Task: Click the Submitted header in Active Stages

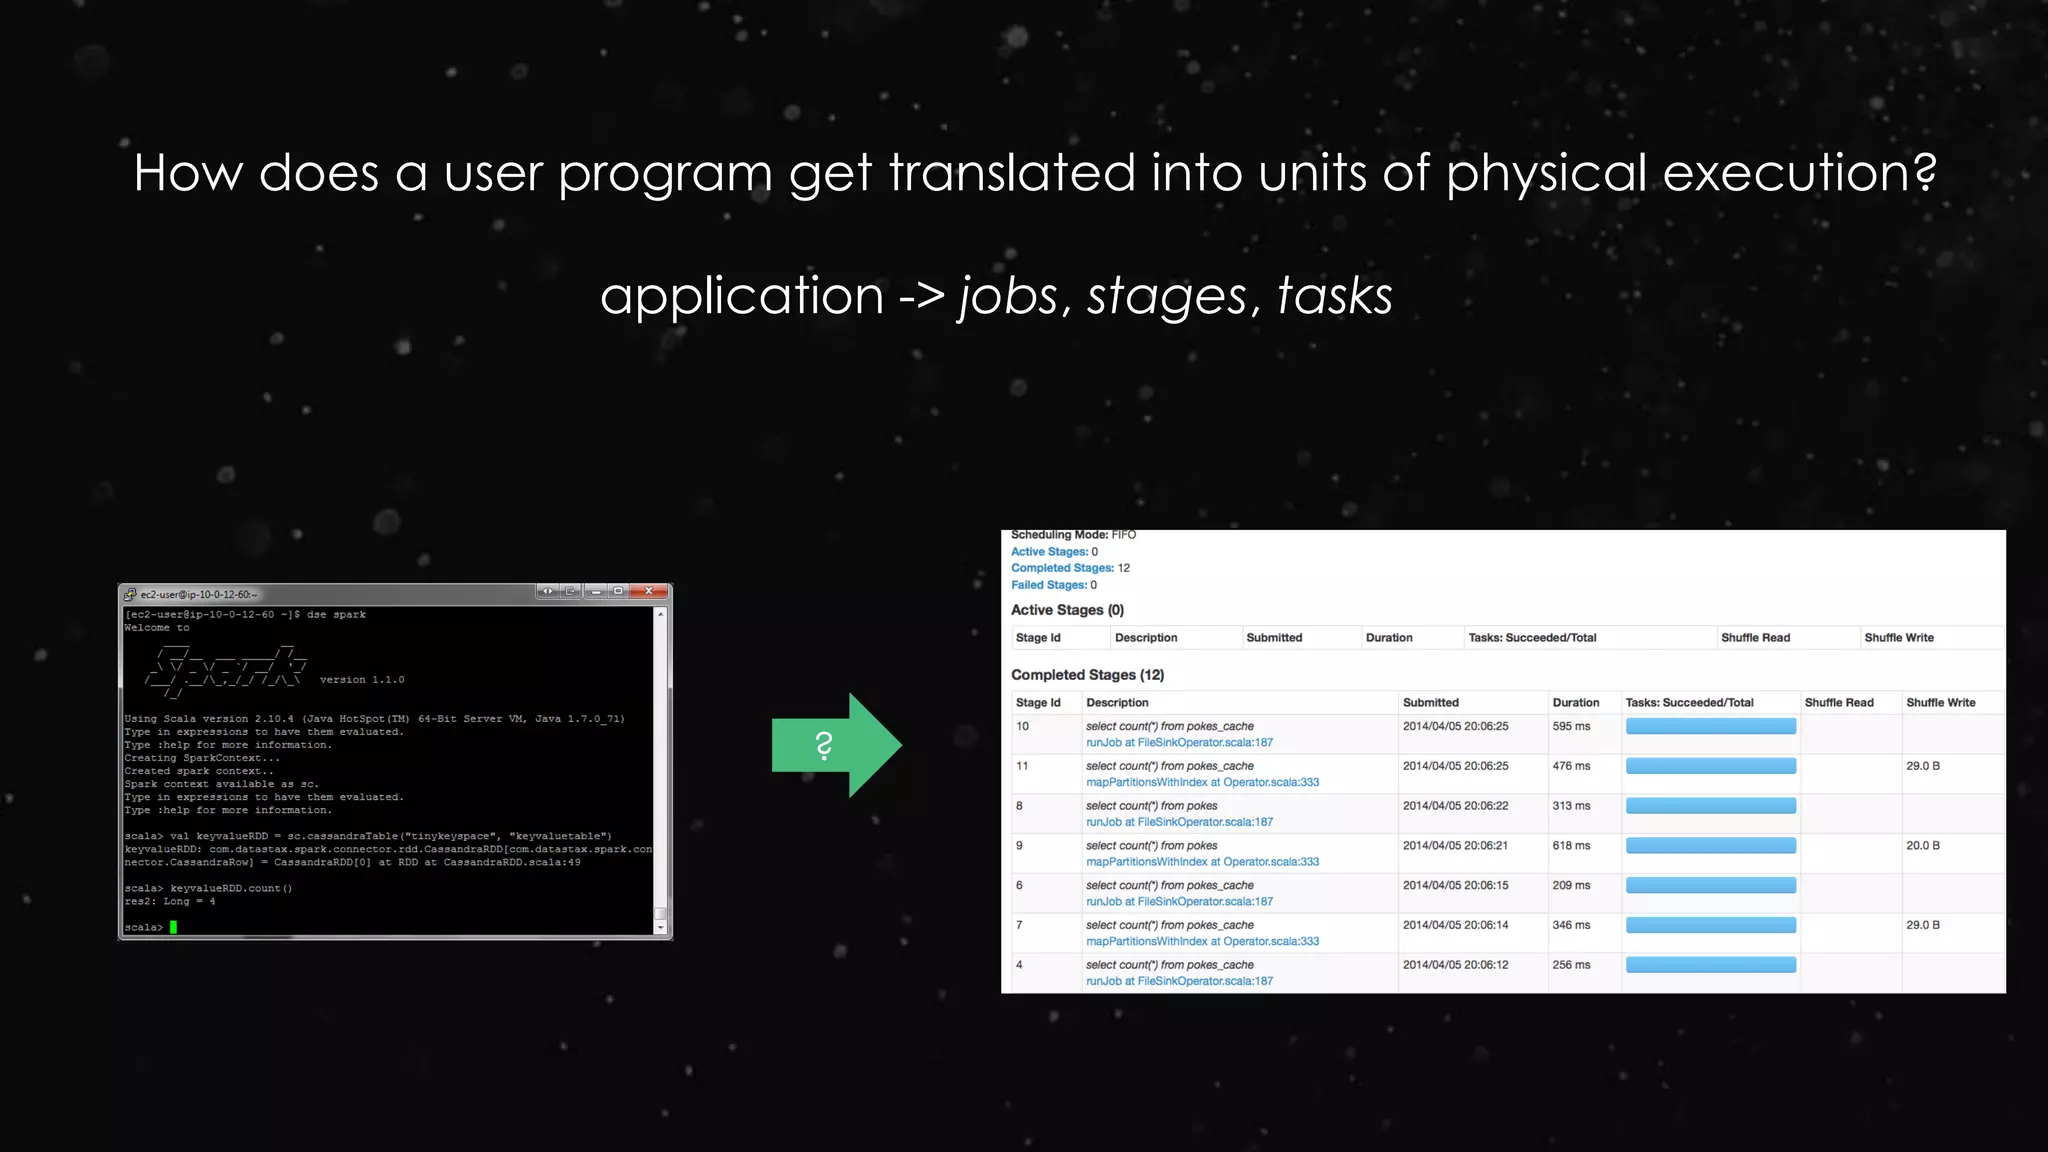Action: [1274, 638]
